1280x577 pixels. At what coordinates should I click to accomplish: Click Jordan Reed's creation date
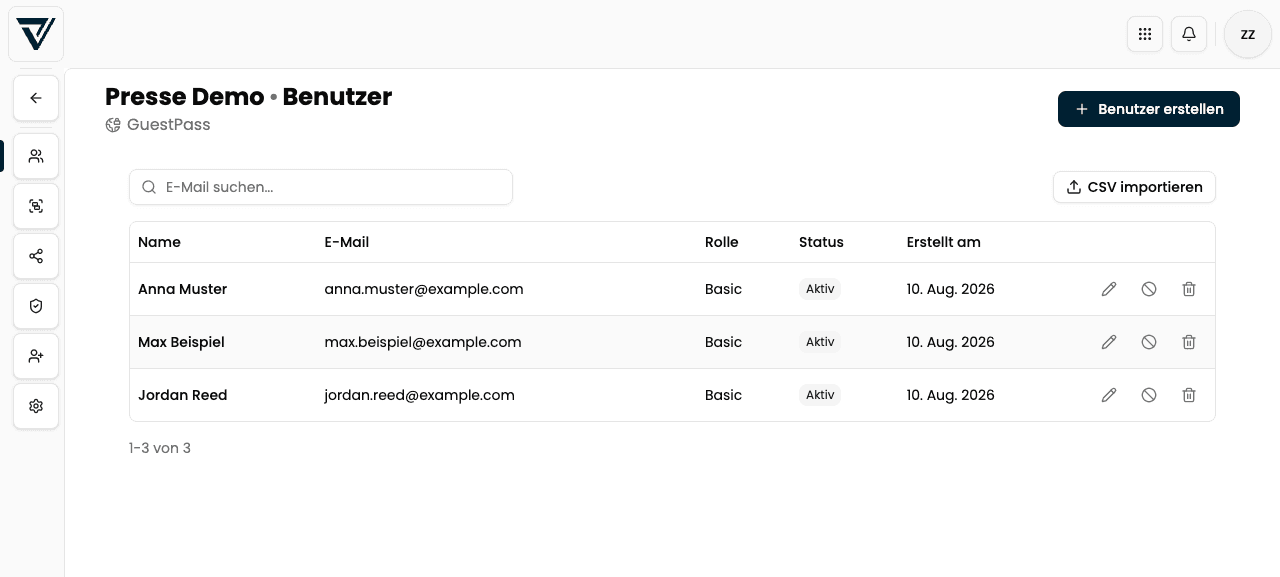pos(951,395)
